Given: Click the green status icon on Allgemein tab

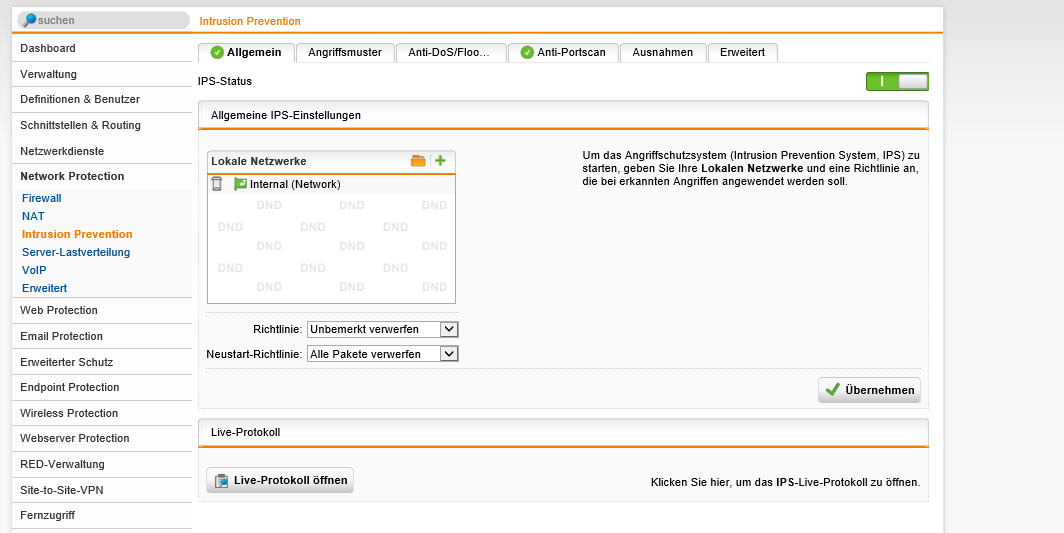Looking at the screenshot, I should pyautogui.click(x=217, y=53).
